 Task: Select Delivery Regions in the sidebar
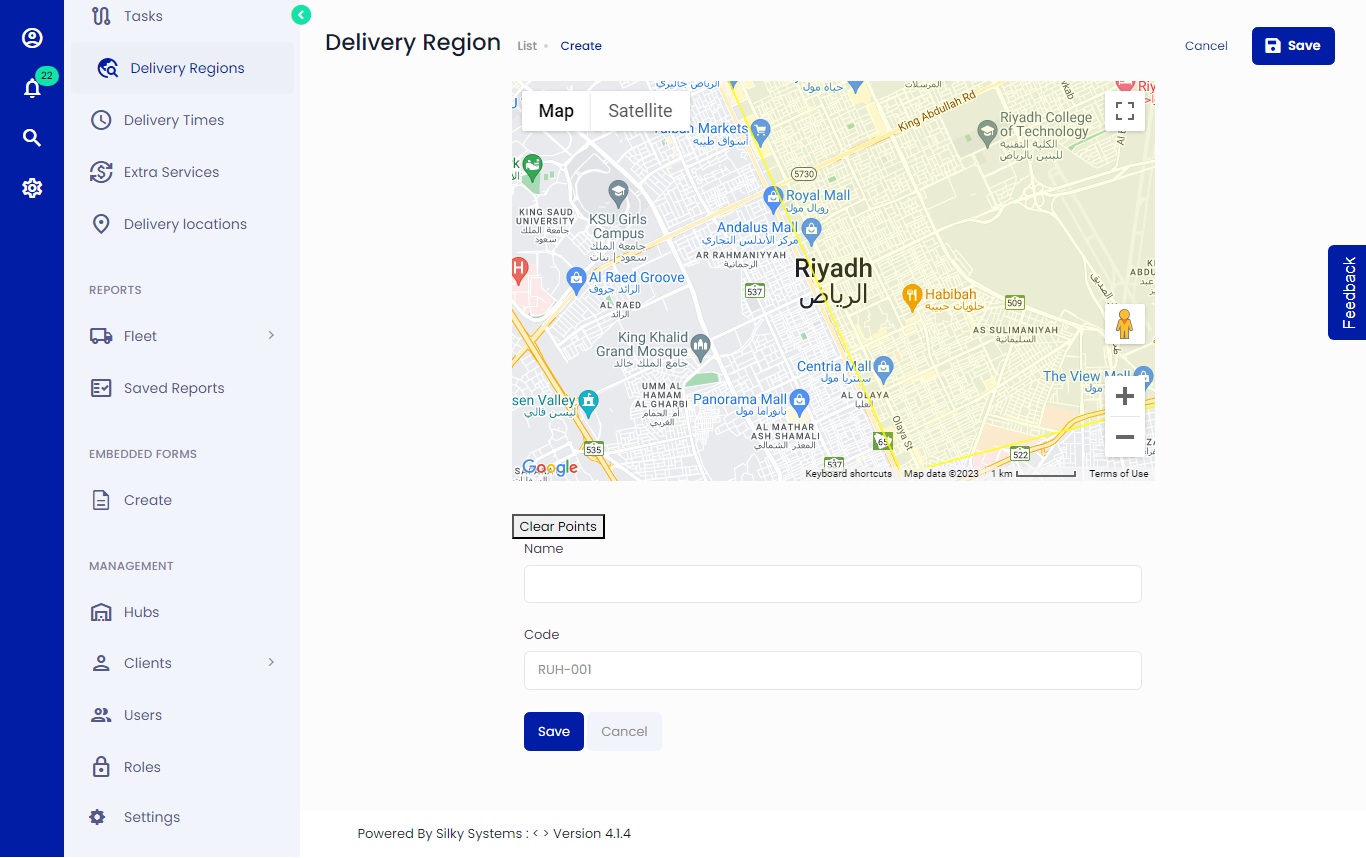click(186, 67)
